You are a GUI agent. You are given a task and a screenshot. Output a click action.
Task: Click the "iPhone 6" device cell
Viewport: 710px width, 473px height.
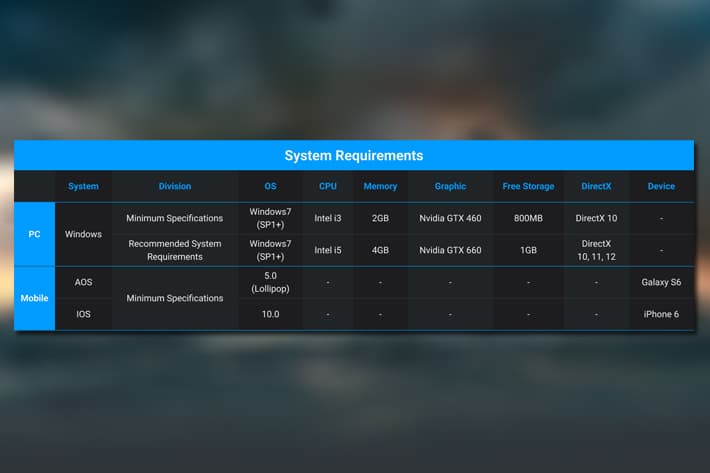(x=661, y=314)
